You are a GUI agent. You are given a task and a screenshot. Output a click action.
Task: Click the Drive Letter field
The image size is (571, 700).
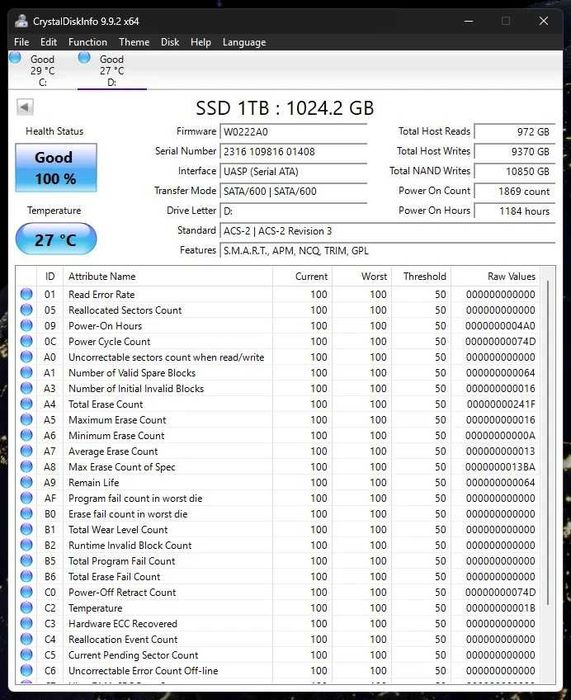[293, 211]
